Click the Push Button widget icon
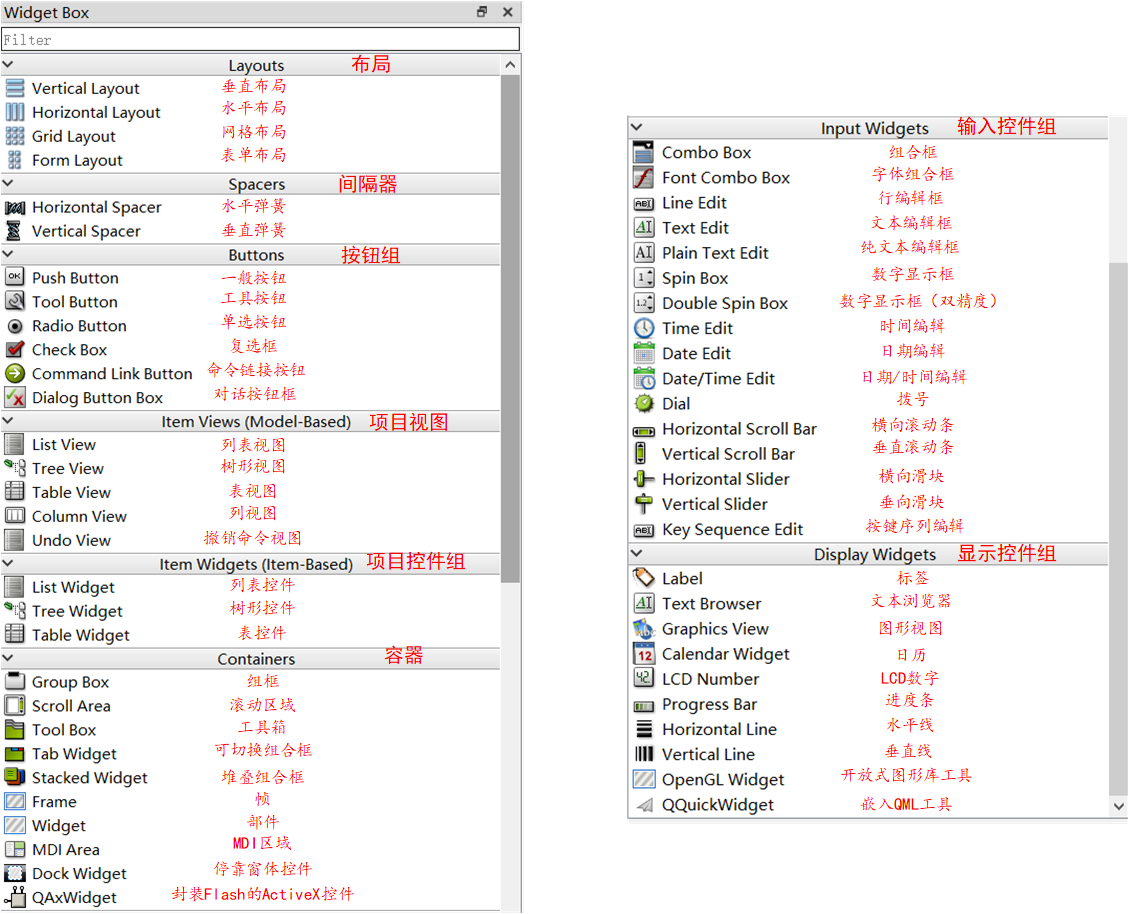Viewport: 1129px width, 914px height. 14,277
